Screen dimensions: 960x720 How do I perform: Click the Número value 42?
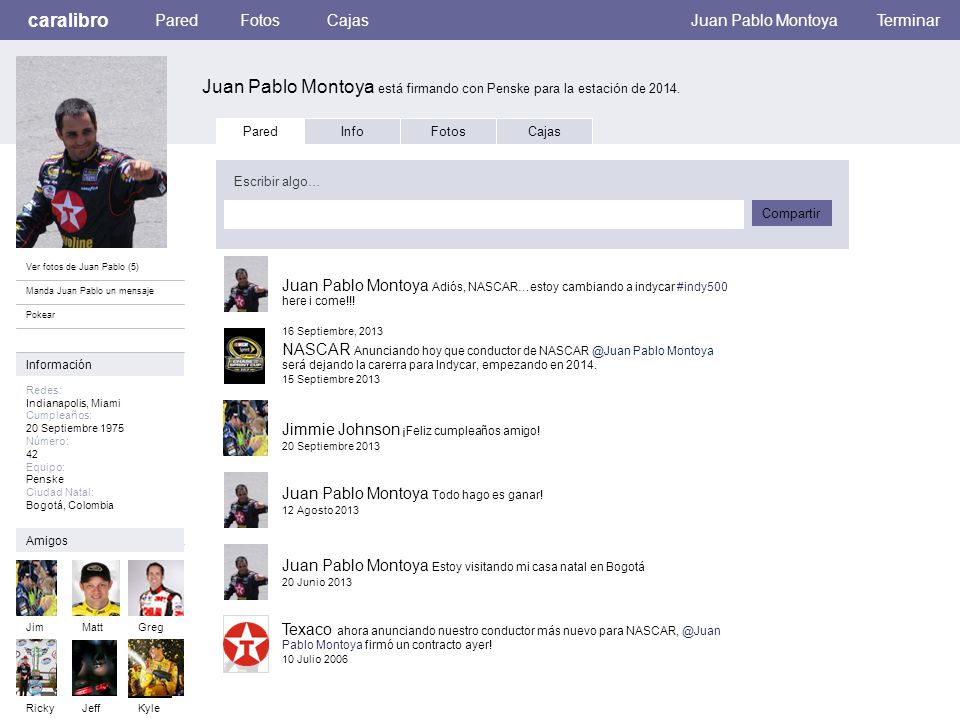click(x=32, y=454)
